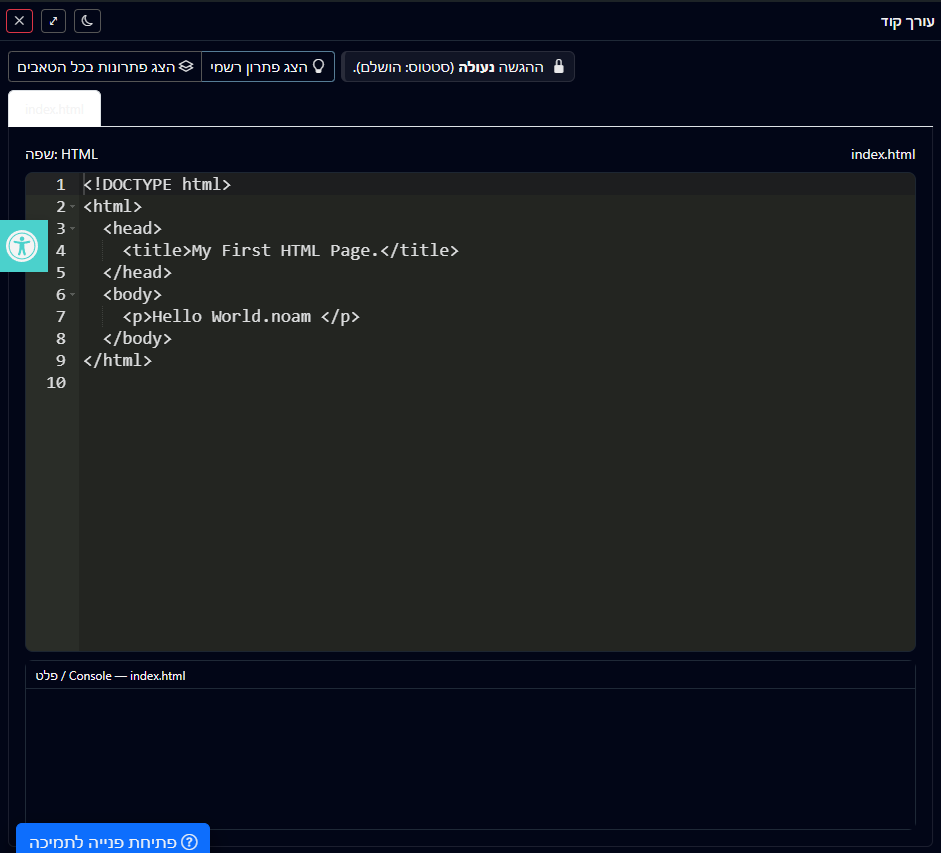941x853 pixels.
Task: Open support request פתיחת פנייה לתמיכה
Action: (113, 839)
